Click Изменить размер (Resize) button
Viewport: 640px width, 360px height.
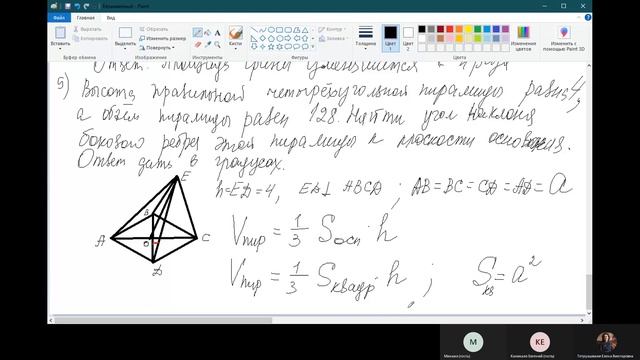click(x=162, y=38)
